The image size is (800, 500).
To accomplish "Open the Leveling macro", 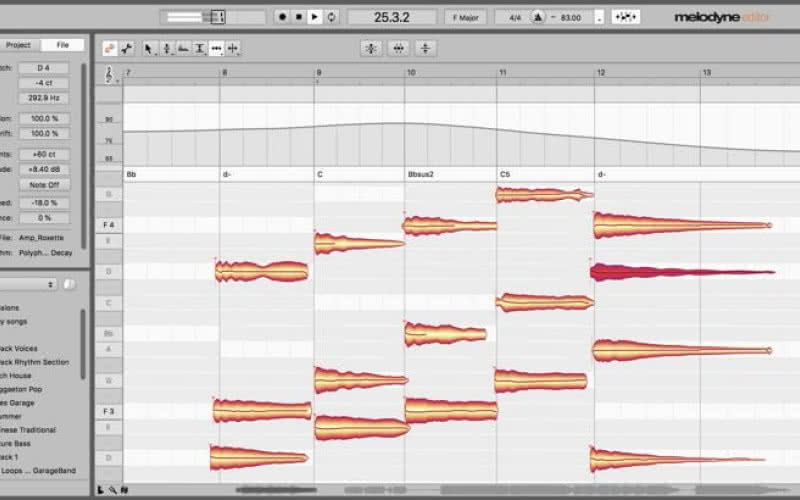I will tap(425, 48).
